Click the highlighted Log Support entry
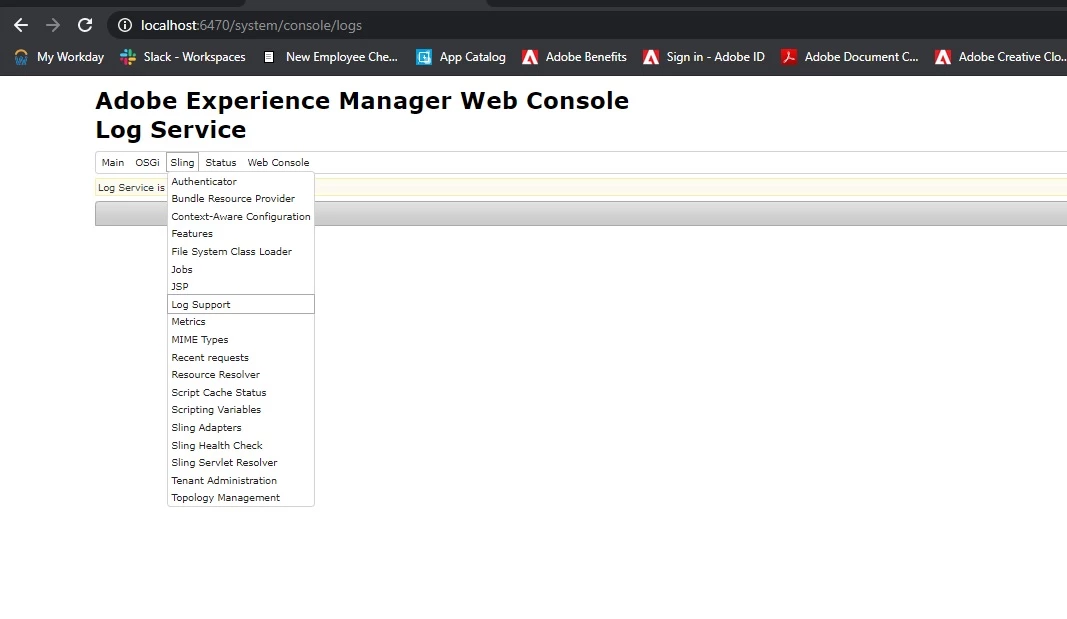The image size is (1067, 619). tap(241, 304)
